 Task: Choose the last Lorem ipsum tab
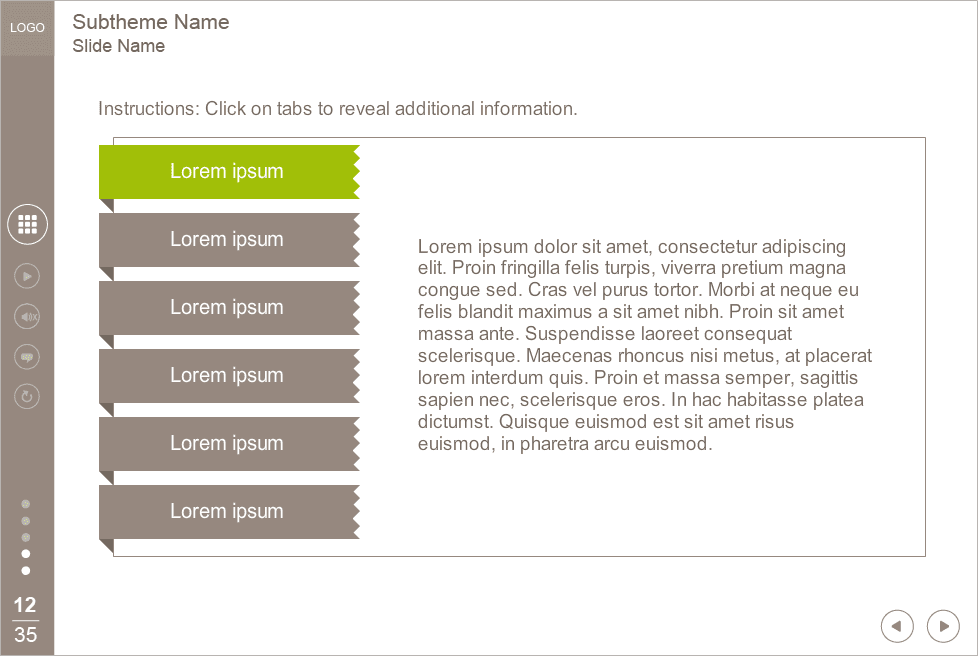(227, 512)
